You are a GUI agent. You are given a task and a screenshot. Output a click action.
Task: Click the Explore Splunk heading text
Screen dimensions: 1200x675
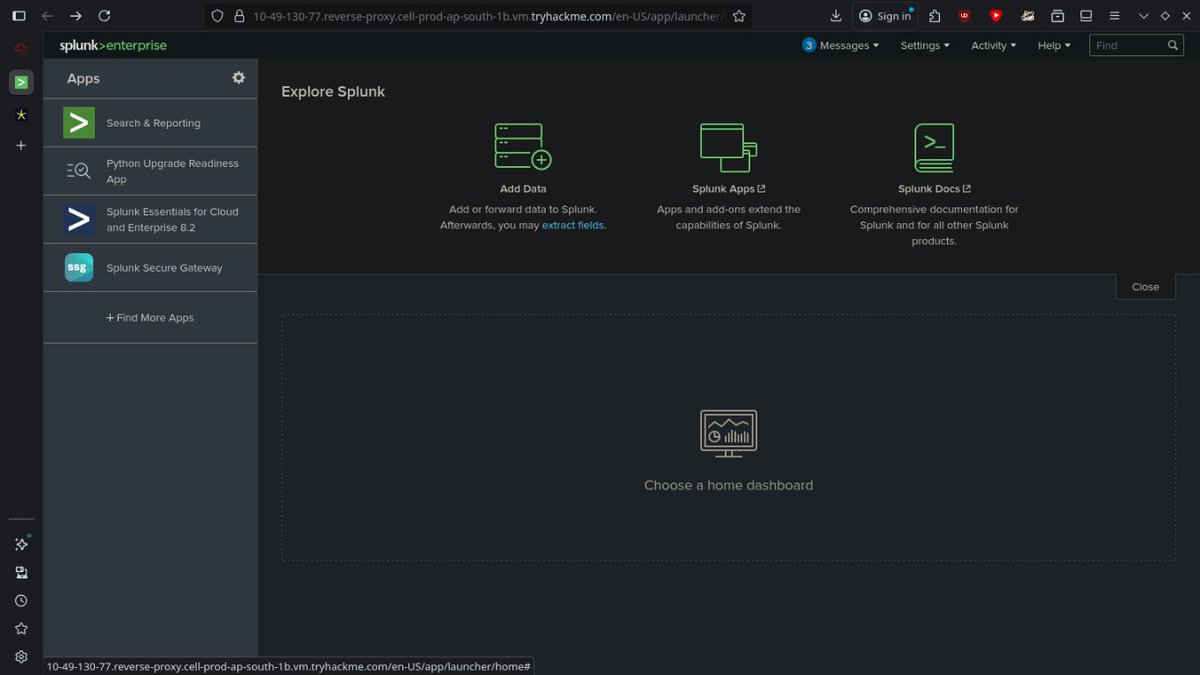coord(333,91)
